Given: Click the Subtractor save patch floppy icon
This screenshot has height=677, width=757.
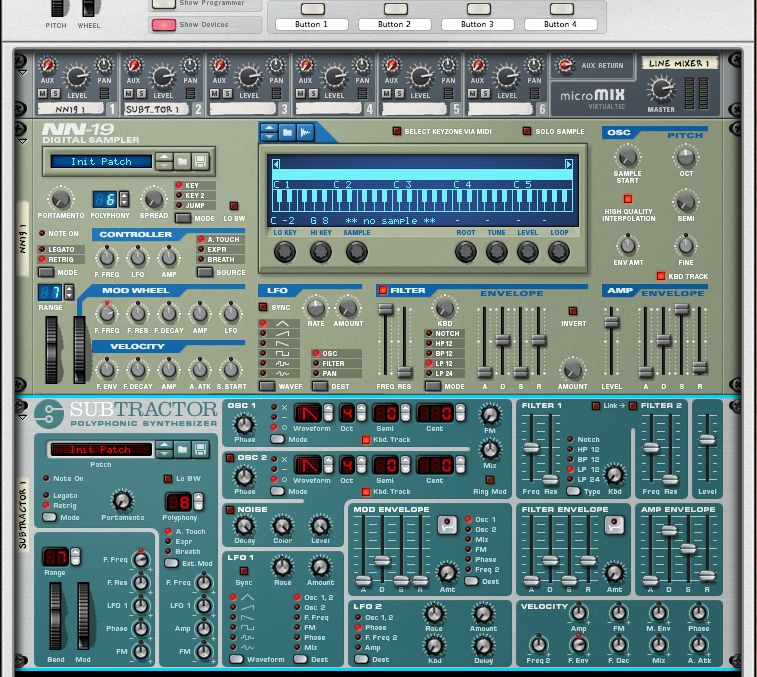Looking at the screenshot, I should (200, 450).
